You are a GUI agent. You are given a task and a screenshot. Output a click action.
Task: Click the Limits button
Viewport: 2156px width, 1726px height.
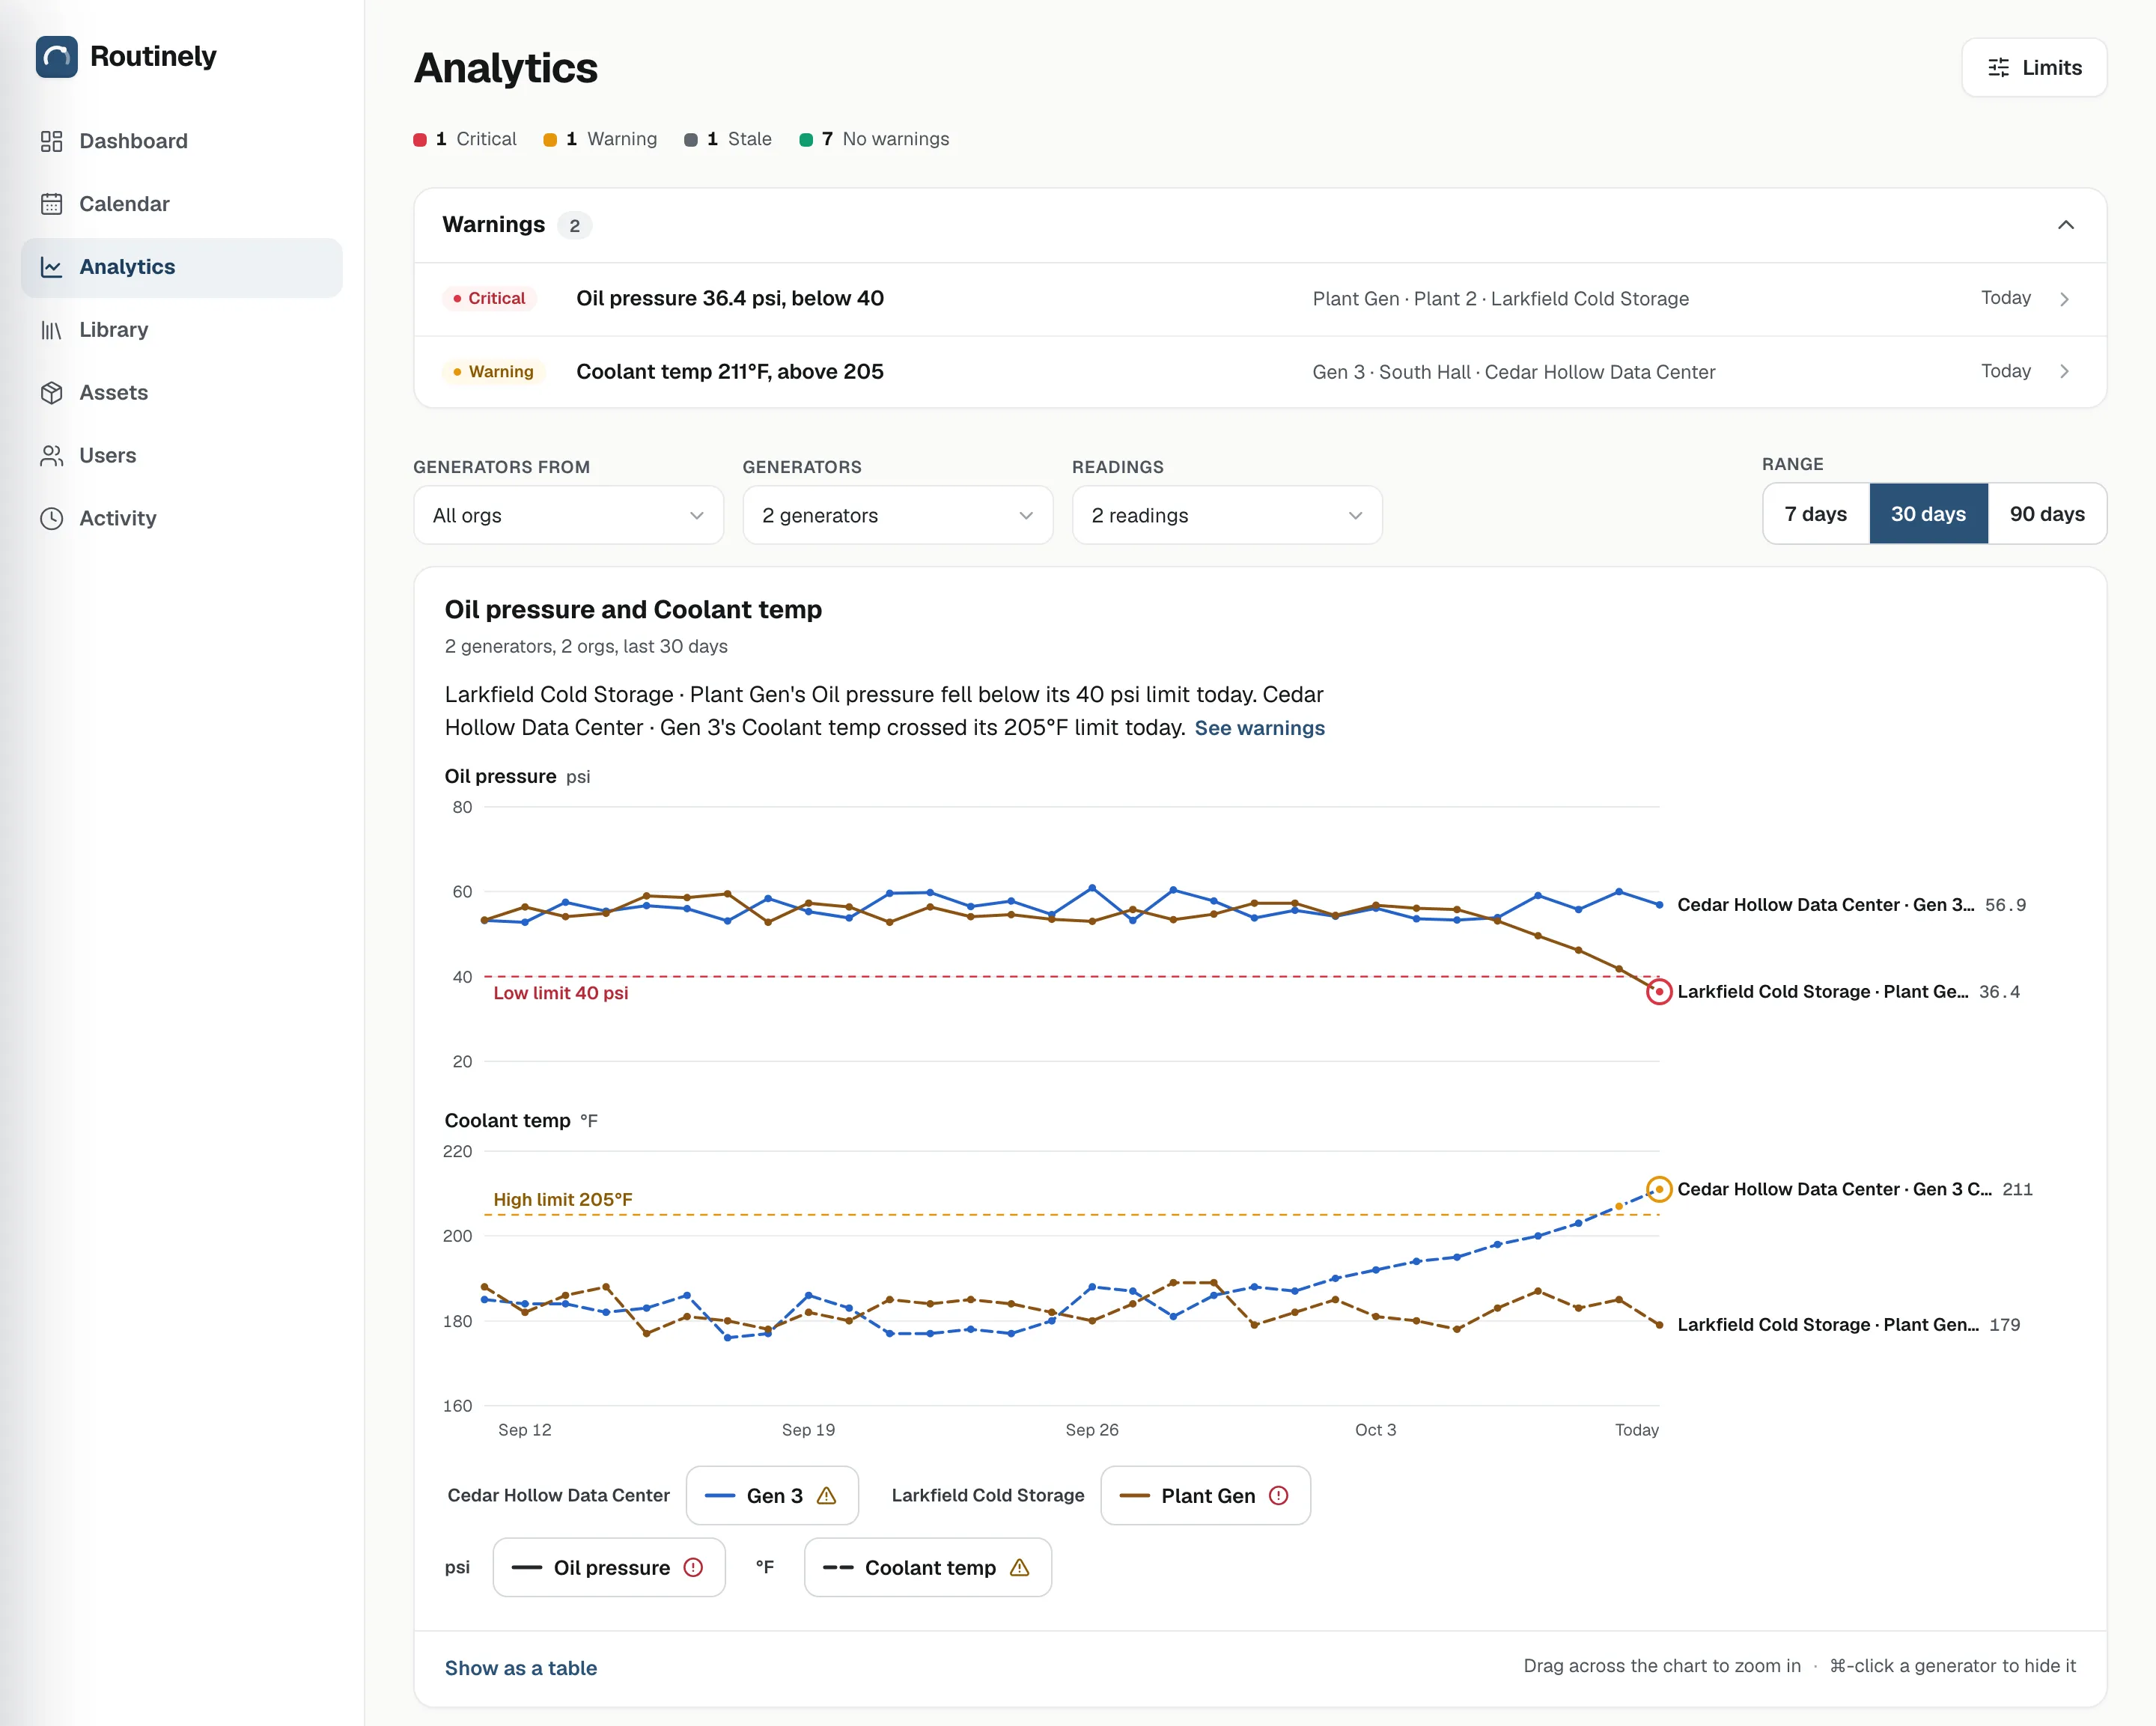2034,68
